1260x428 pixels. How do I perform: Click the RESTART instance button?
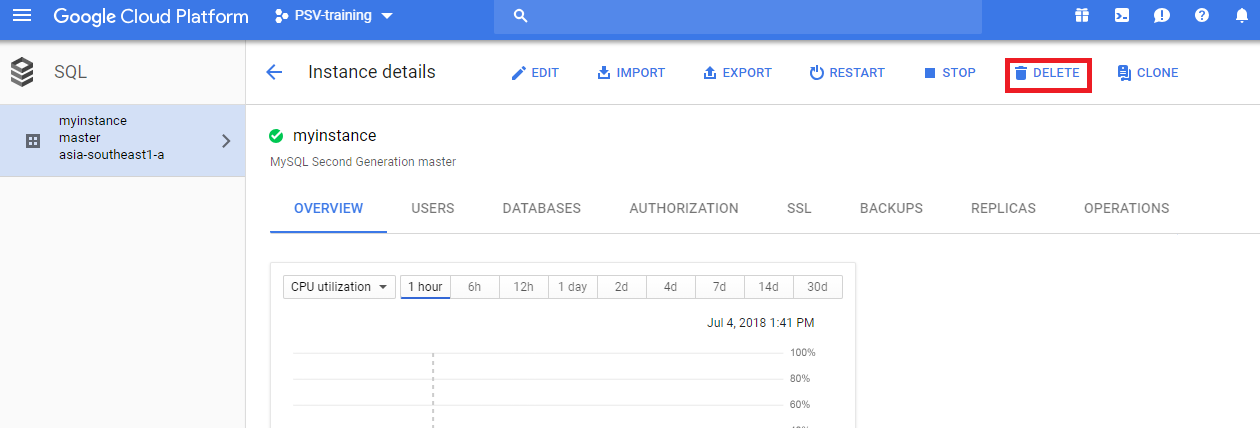(x=847, y=73)
